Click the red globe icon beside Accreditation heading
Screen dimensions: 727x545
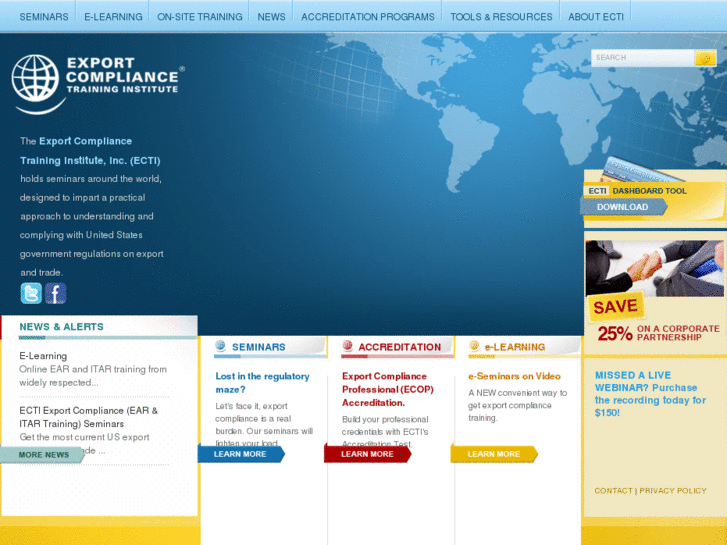click(x=347, y=346)
